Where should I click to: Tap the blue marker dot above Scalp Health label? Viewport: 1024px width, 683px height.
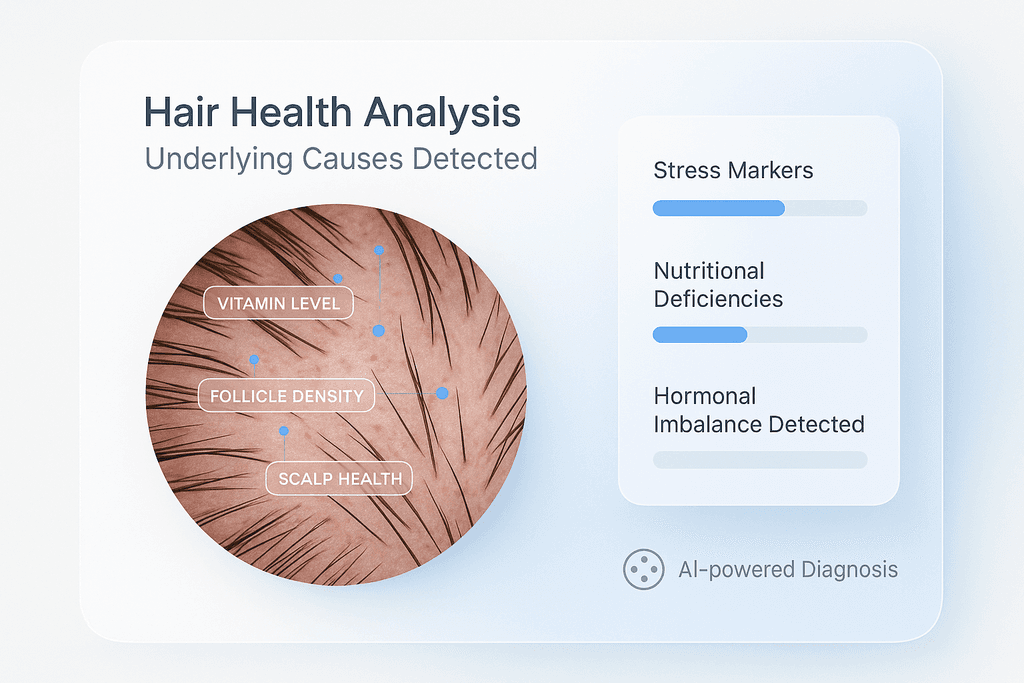coord(284,431)
